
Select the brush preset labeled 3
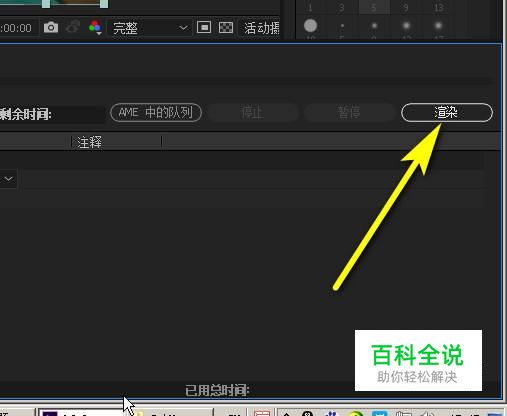tap(342, 7)
